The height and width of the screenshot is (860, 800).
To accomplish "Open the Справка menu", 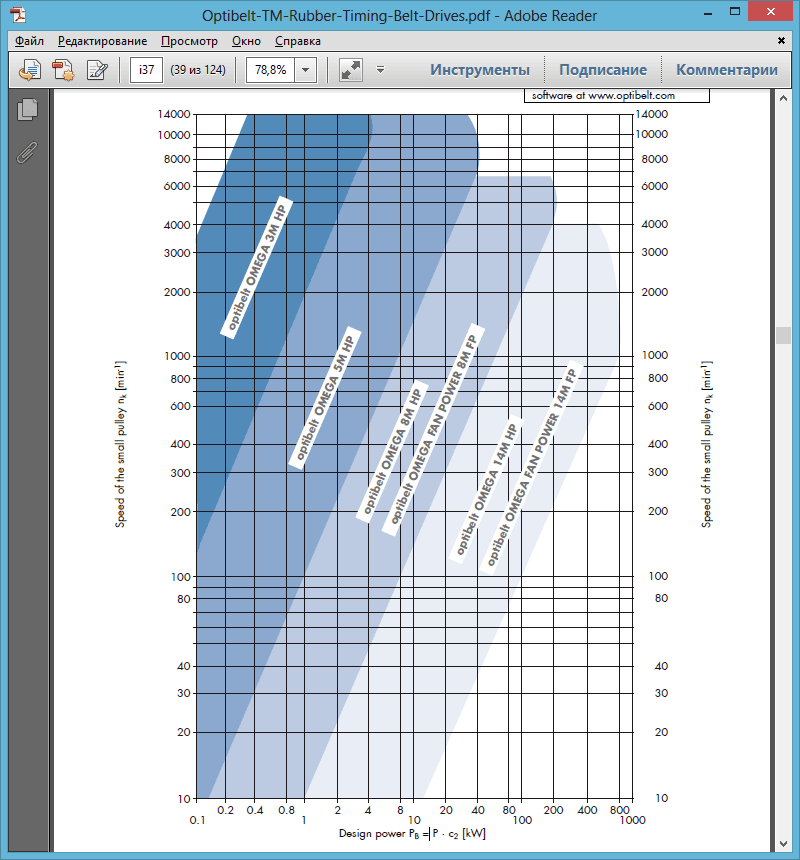I will point(298,41).
